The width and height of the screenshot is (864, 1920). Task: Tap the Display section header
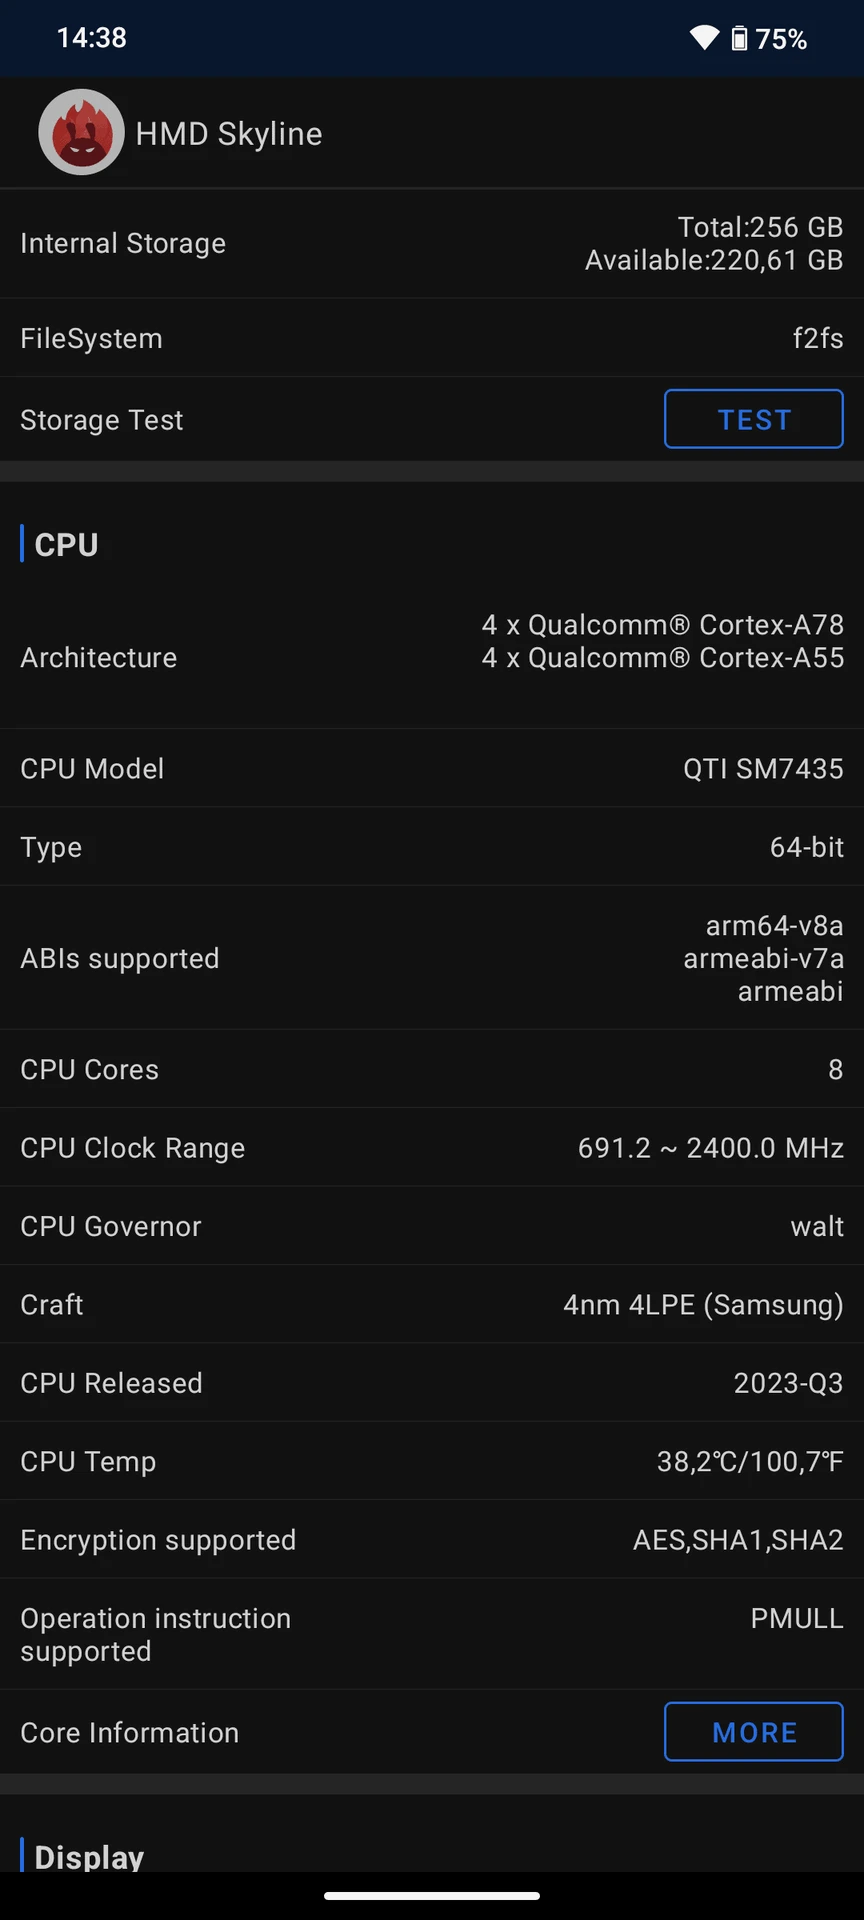point(89,1856)
